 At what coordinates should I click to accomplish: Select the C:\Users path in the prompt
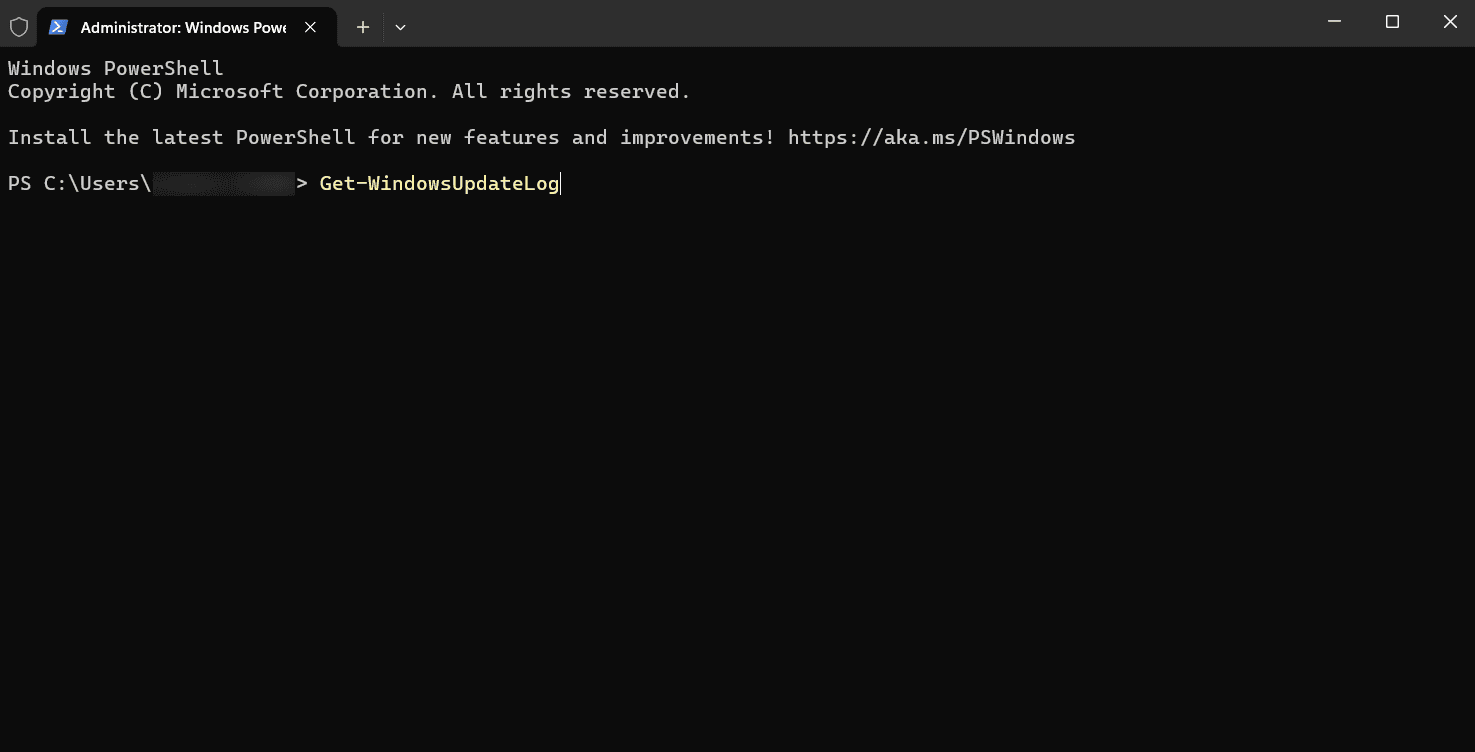click(100, 183)
